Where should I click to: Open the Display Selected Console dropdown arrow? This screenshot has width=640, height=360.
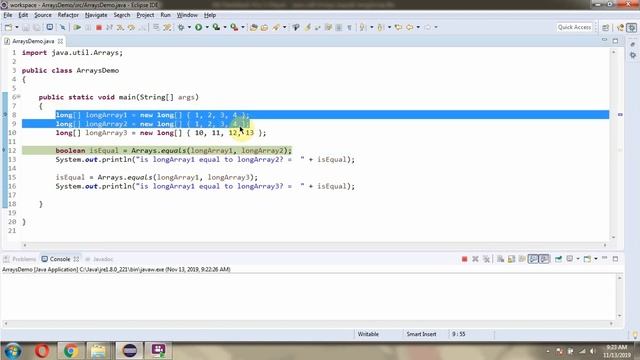578,259
